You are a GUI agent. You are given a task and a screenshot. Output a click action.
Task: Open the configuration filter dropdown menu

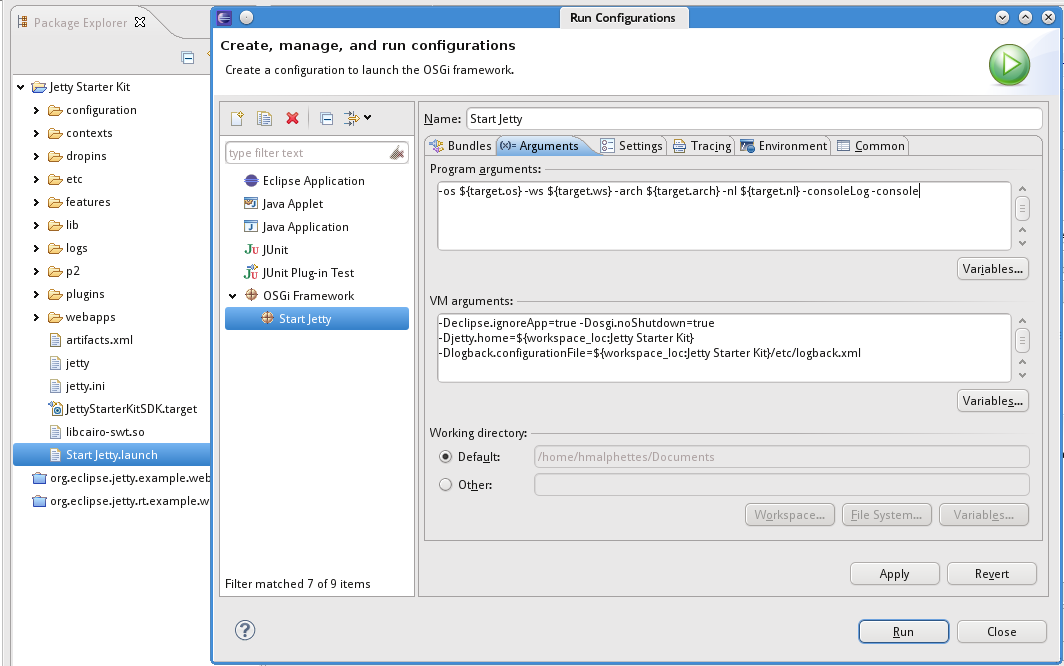[358, 118]
